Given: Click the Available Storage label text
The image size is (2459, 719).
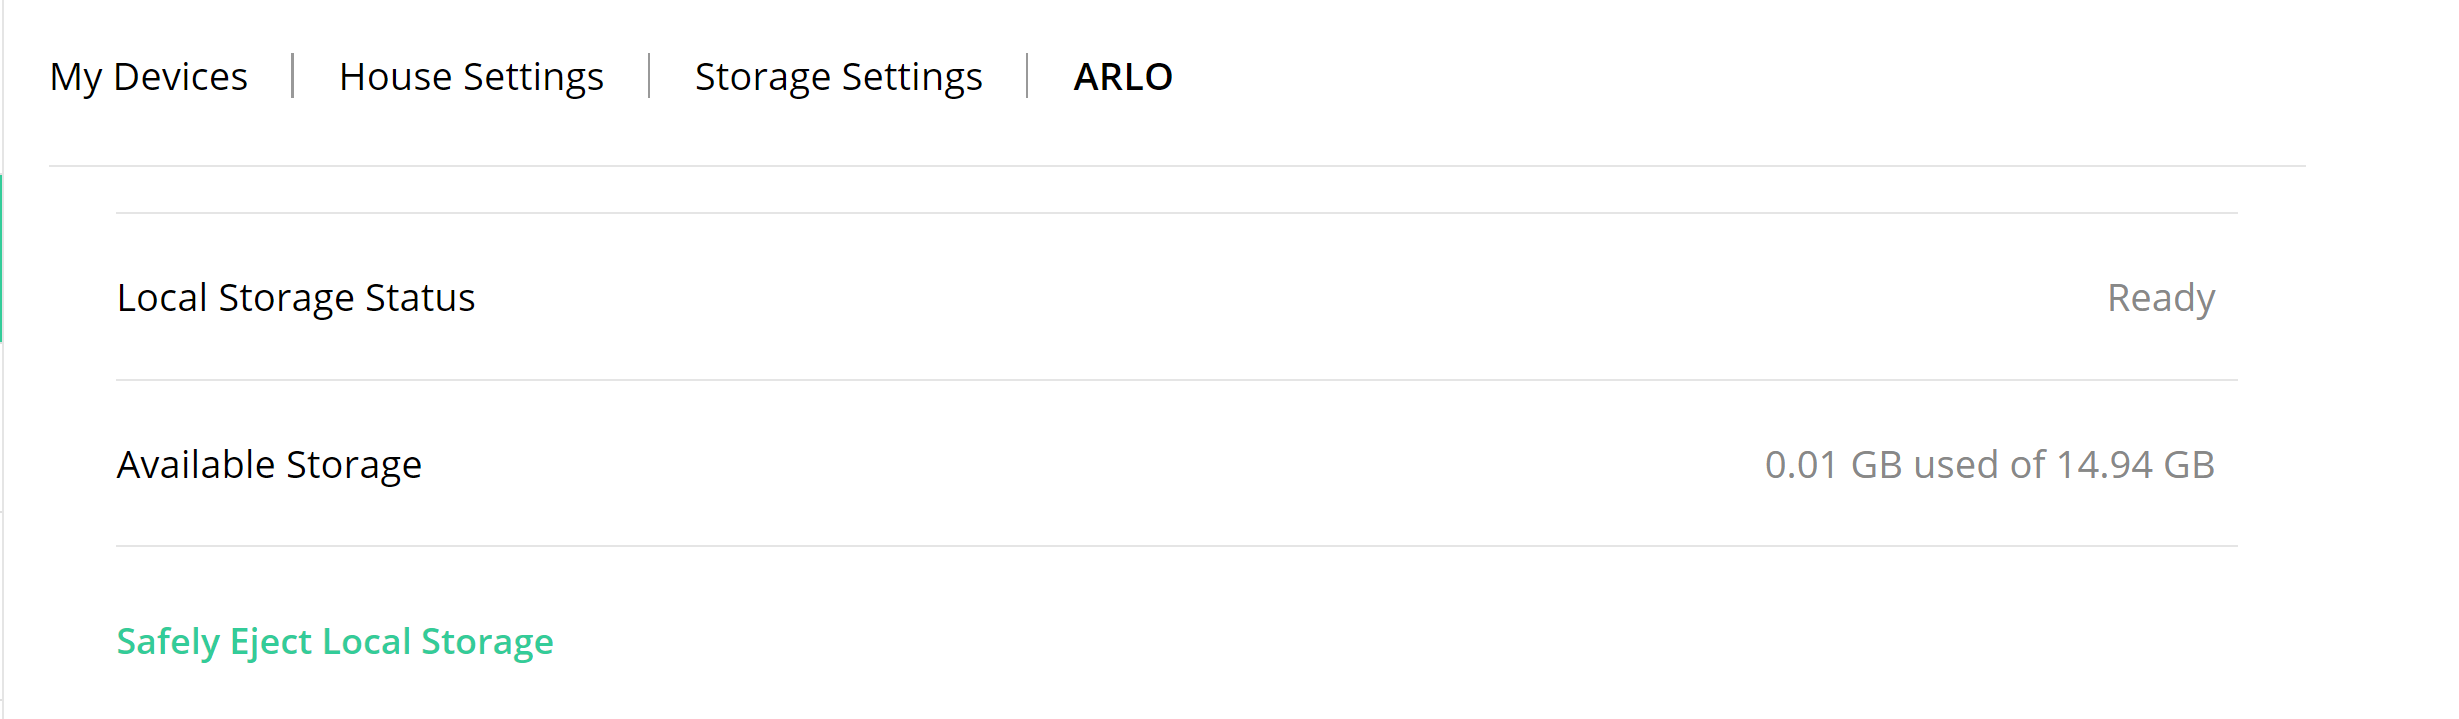Looking at the screenshot, I should tap(269, 463).
